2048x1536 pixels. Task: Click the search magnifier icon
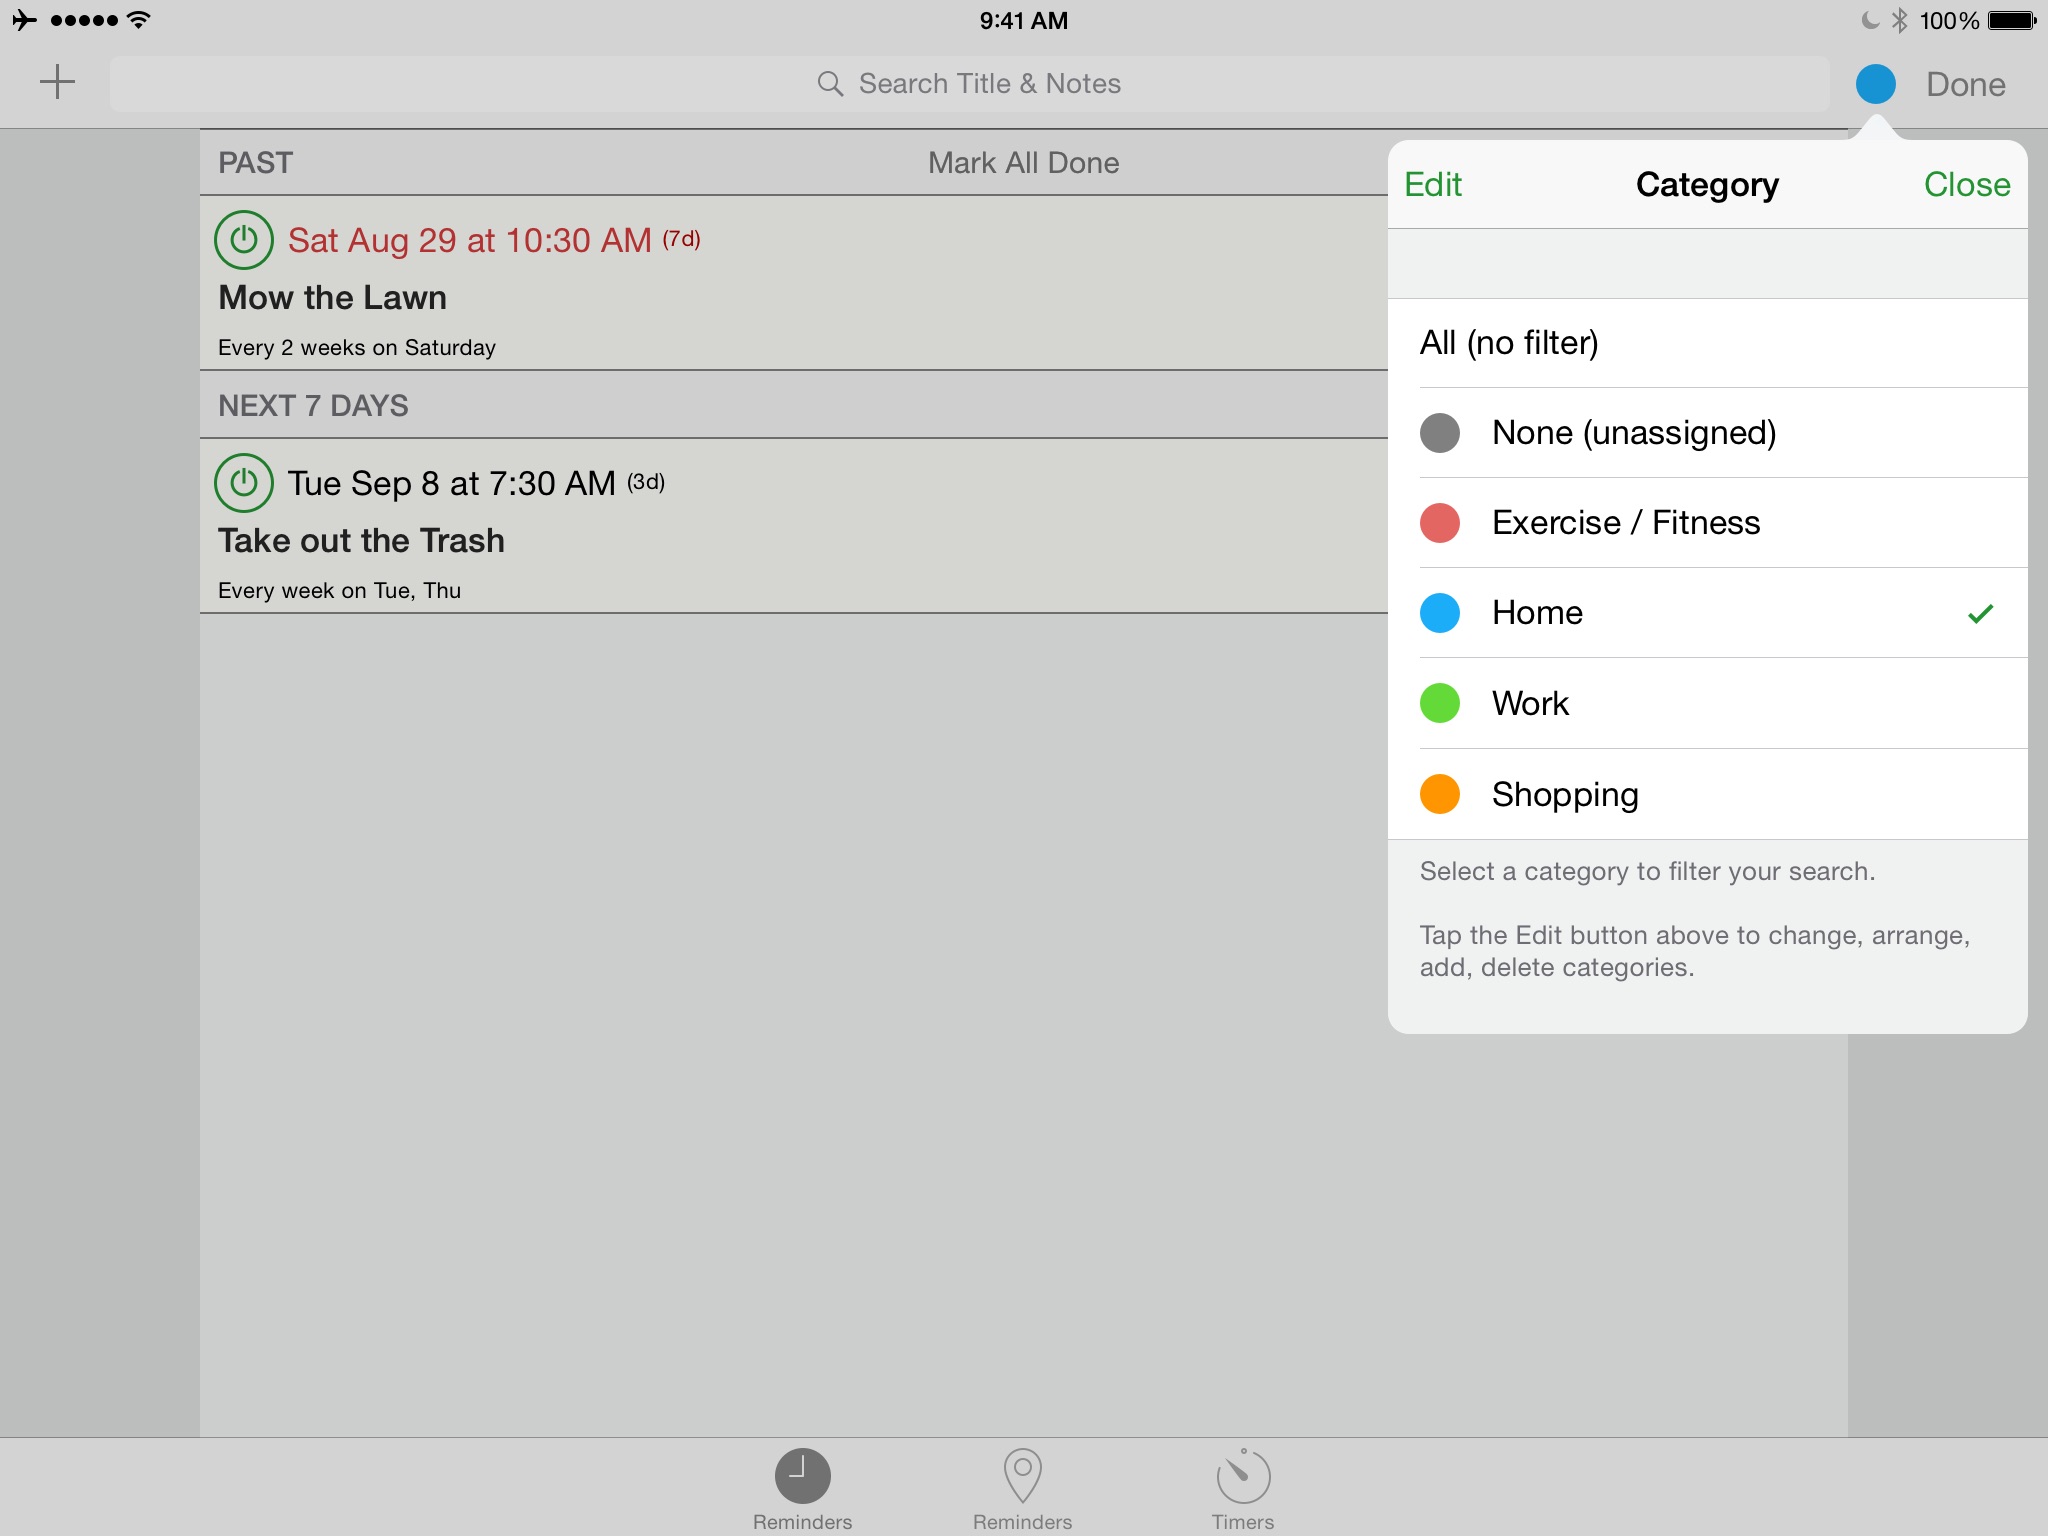[830, 84]
